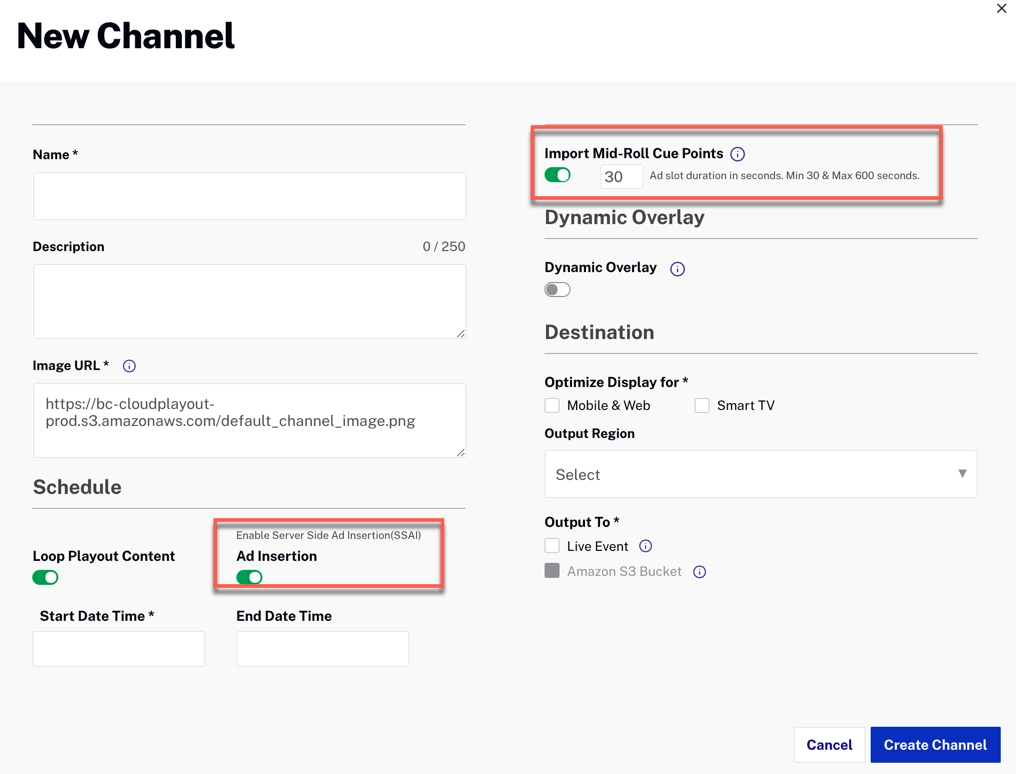Screen dimensions: 1016x774
Task: Click info icon beside Import Mid-Roll Cue Points
Action: click(x=737, y=154)
